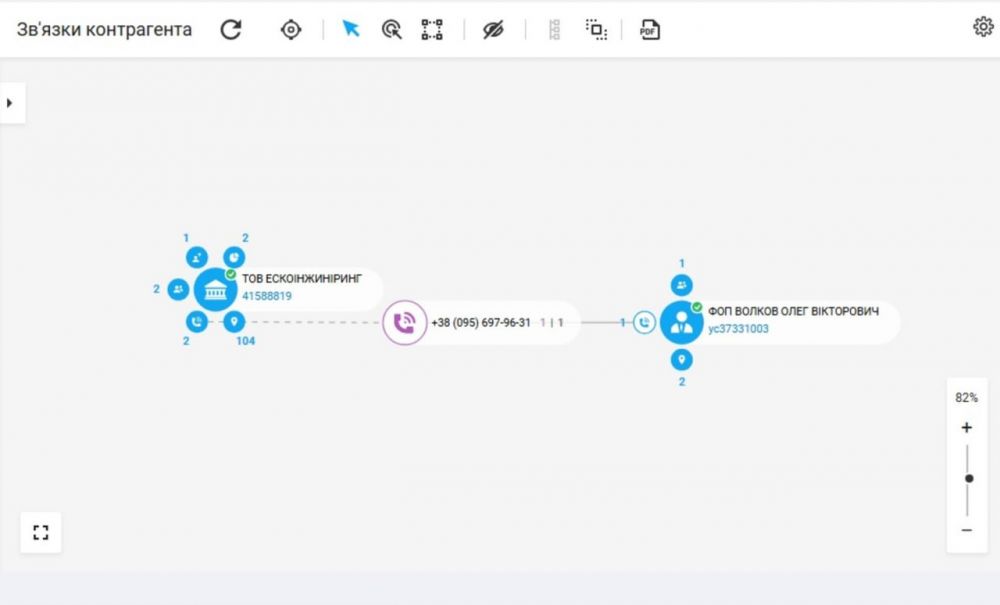The width and height of the screenshot is (1000, 605).
Task: Click the refresh graph icon
Action: (x=231, y=29)
